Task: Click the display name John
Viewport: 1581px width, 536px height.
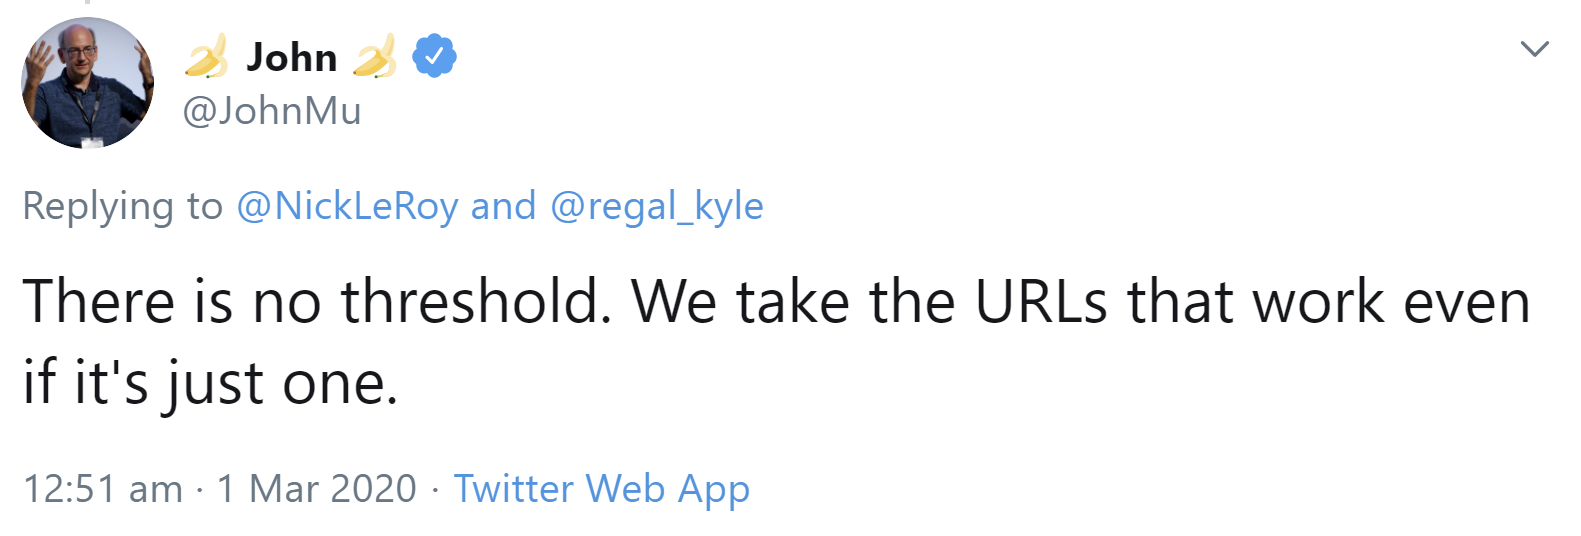Action: point(291,57)
